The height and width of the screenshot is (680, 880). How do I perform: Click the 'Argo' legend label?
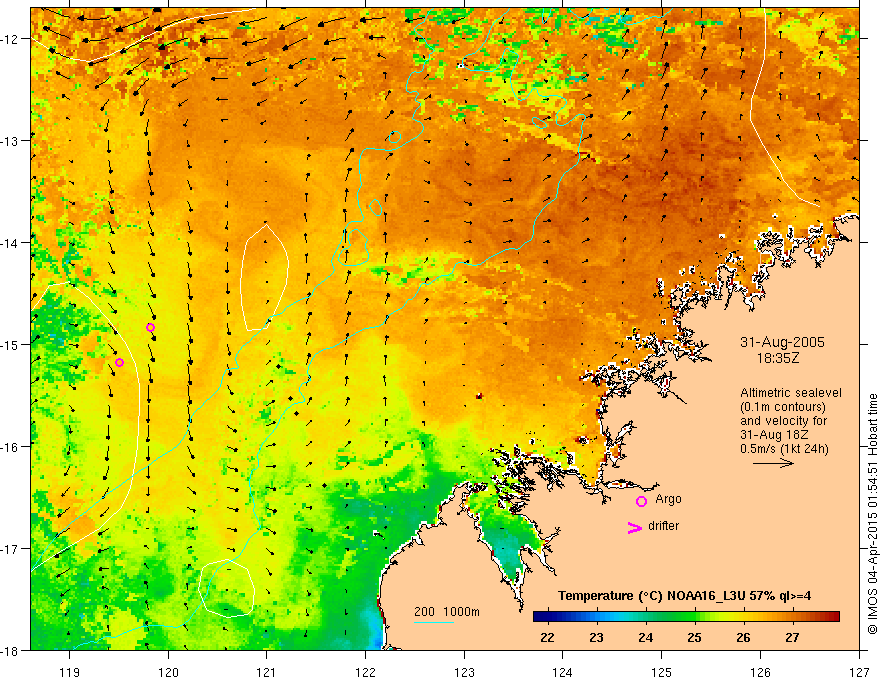[x=668, y=499]
